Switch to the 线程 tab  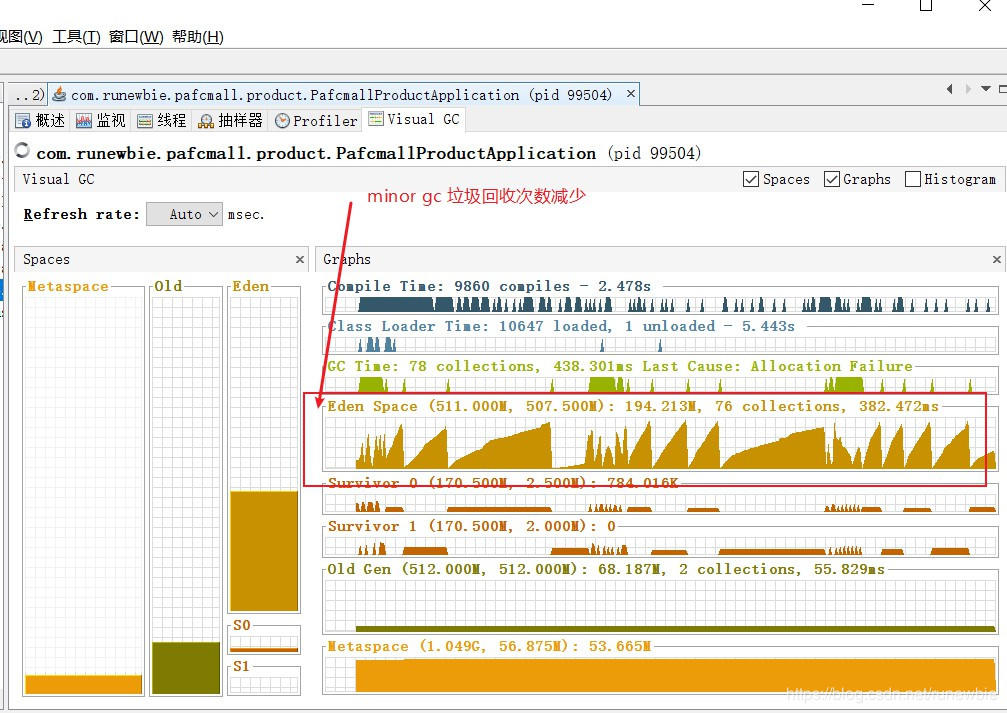[162, 120]
